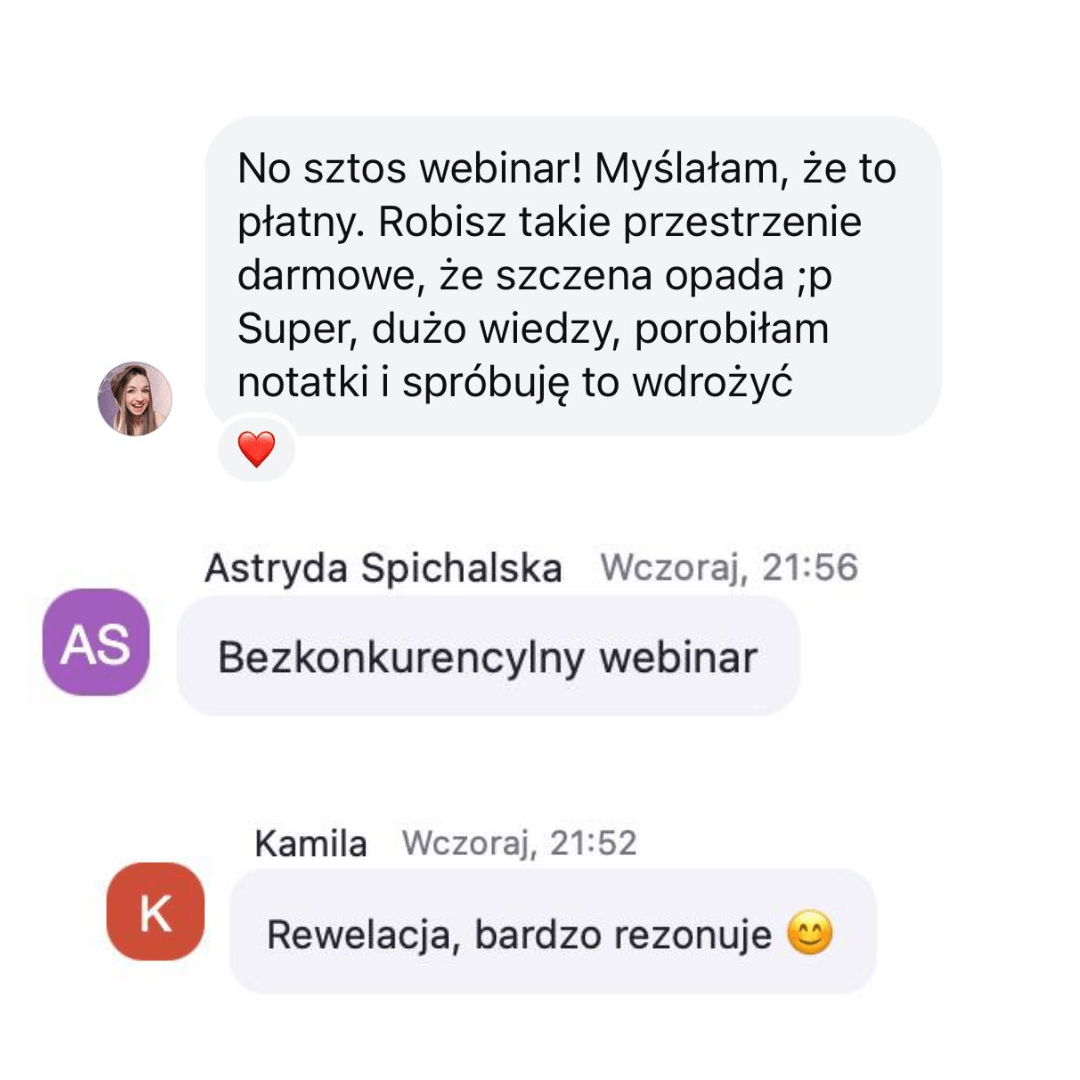This screenshot has height=1080, width=1080.
Task: Select the "No sztos webinar!" text
Action: [x=410, y=168]
